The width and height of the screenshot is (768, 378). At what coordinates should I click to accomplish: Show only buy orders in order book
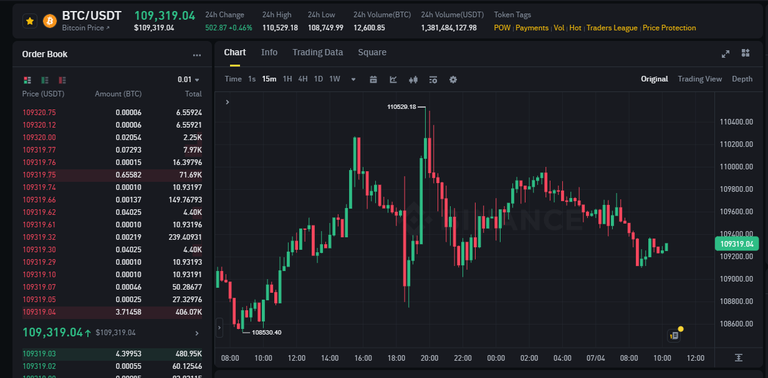pos(45,80)
